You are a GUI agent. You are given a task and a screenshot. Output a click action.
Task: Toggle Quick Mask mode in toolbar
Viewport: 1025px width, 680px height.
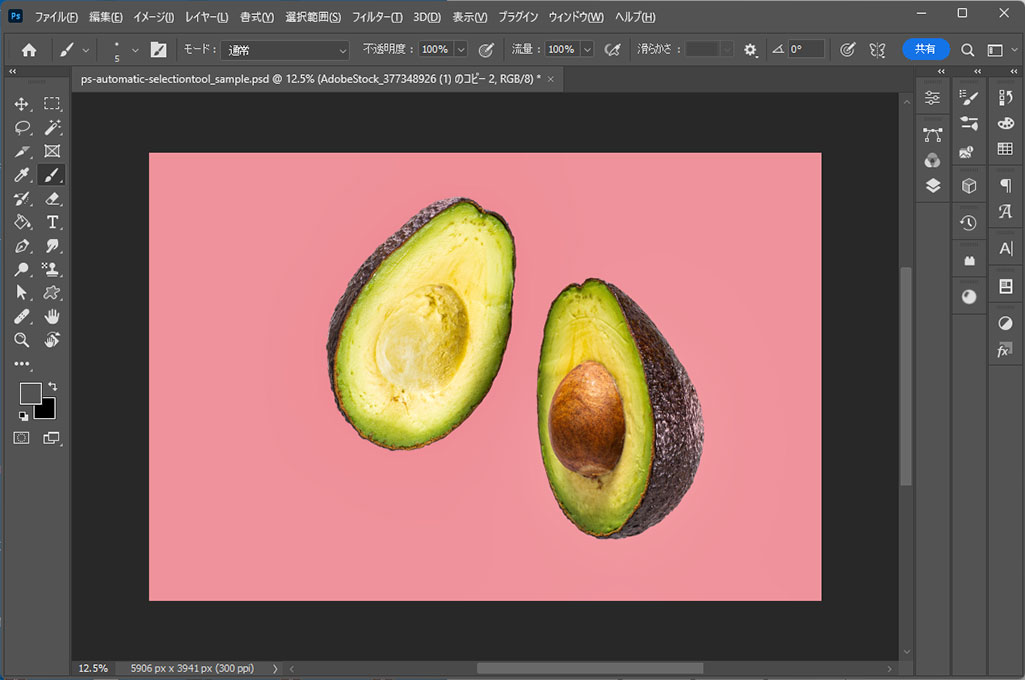pos(22,437)
